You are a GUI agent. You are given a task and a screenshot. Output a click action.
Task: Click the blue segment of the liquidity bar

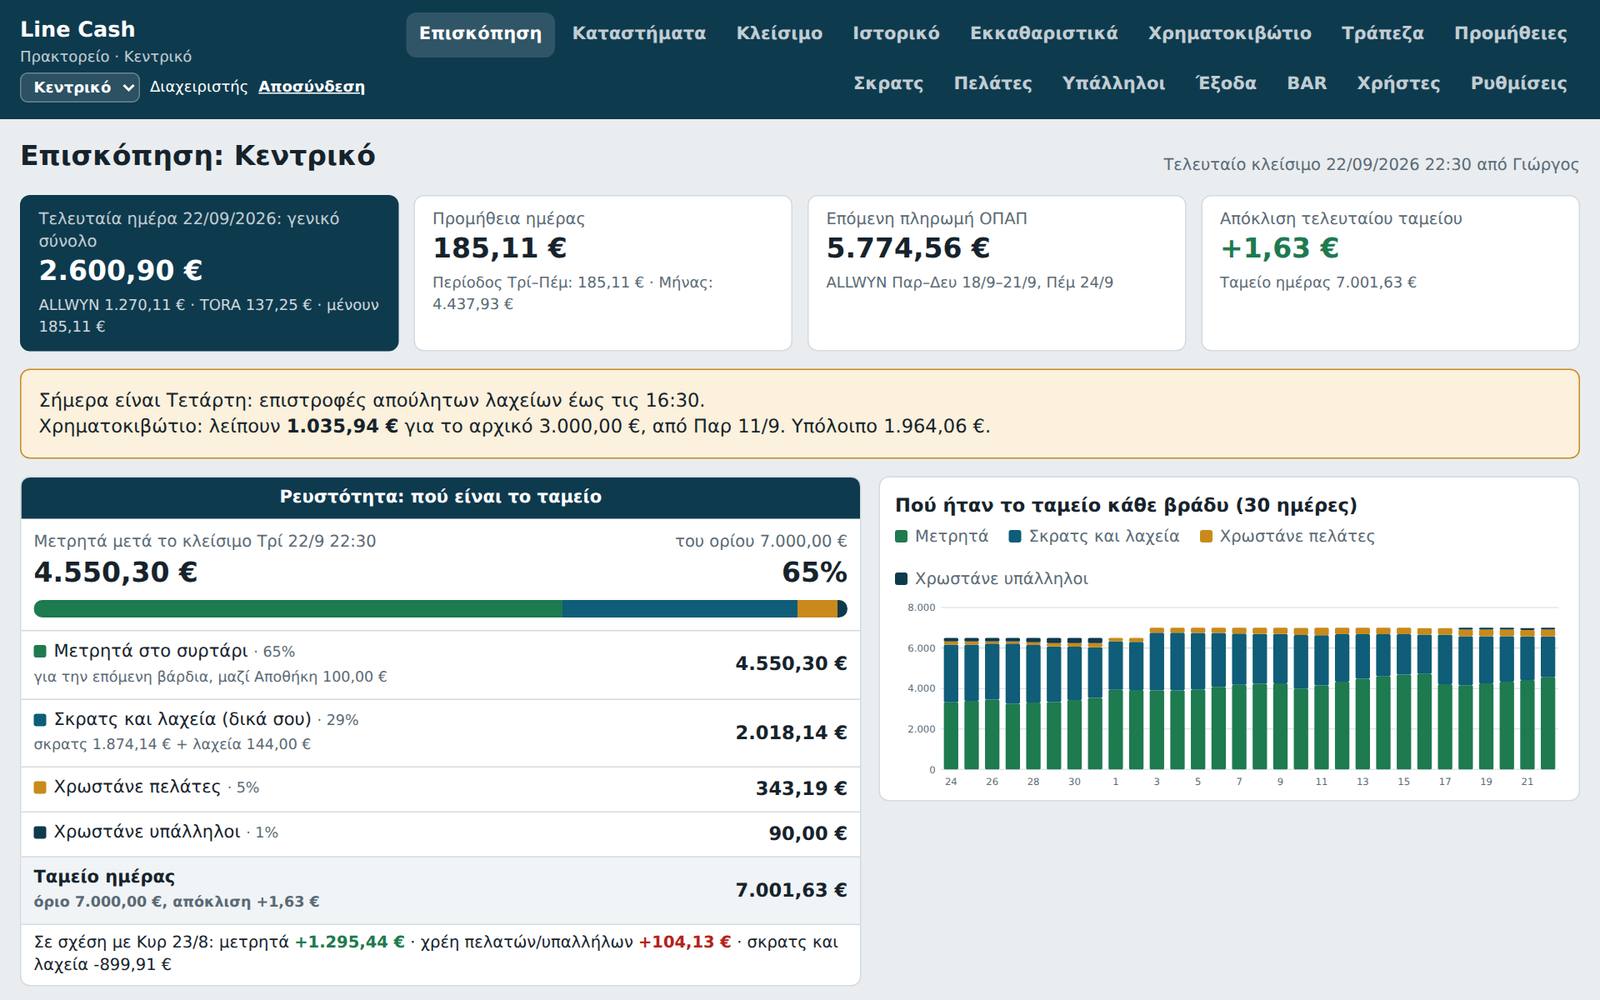click(680, 609)
